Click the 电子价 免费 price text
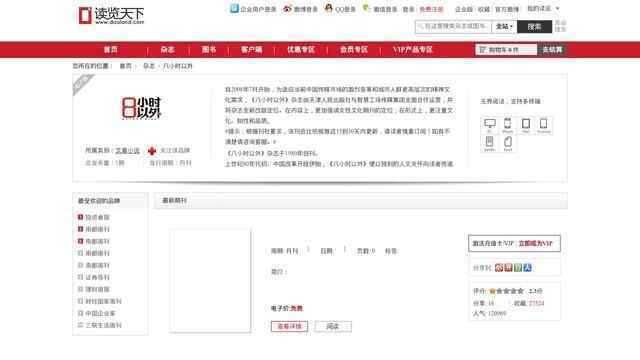The height and width of the screenshot is (360, 640). [x=287, y=308]
